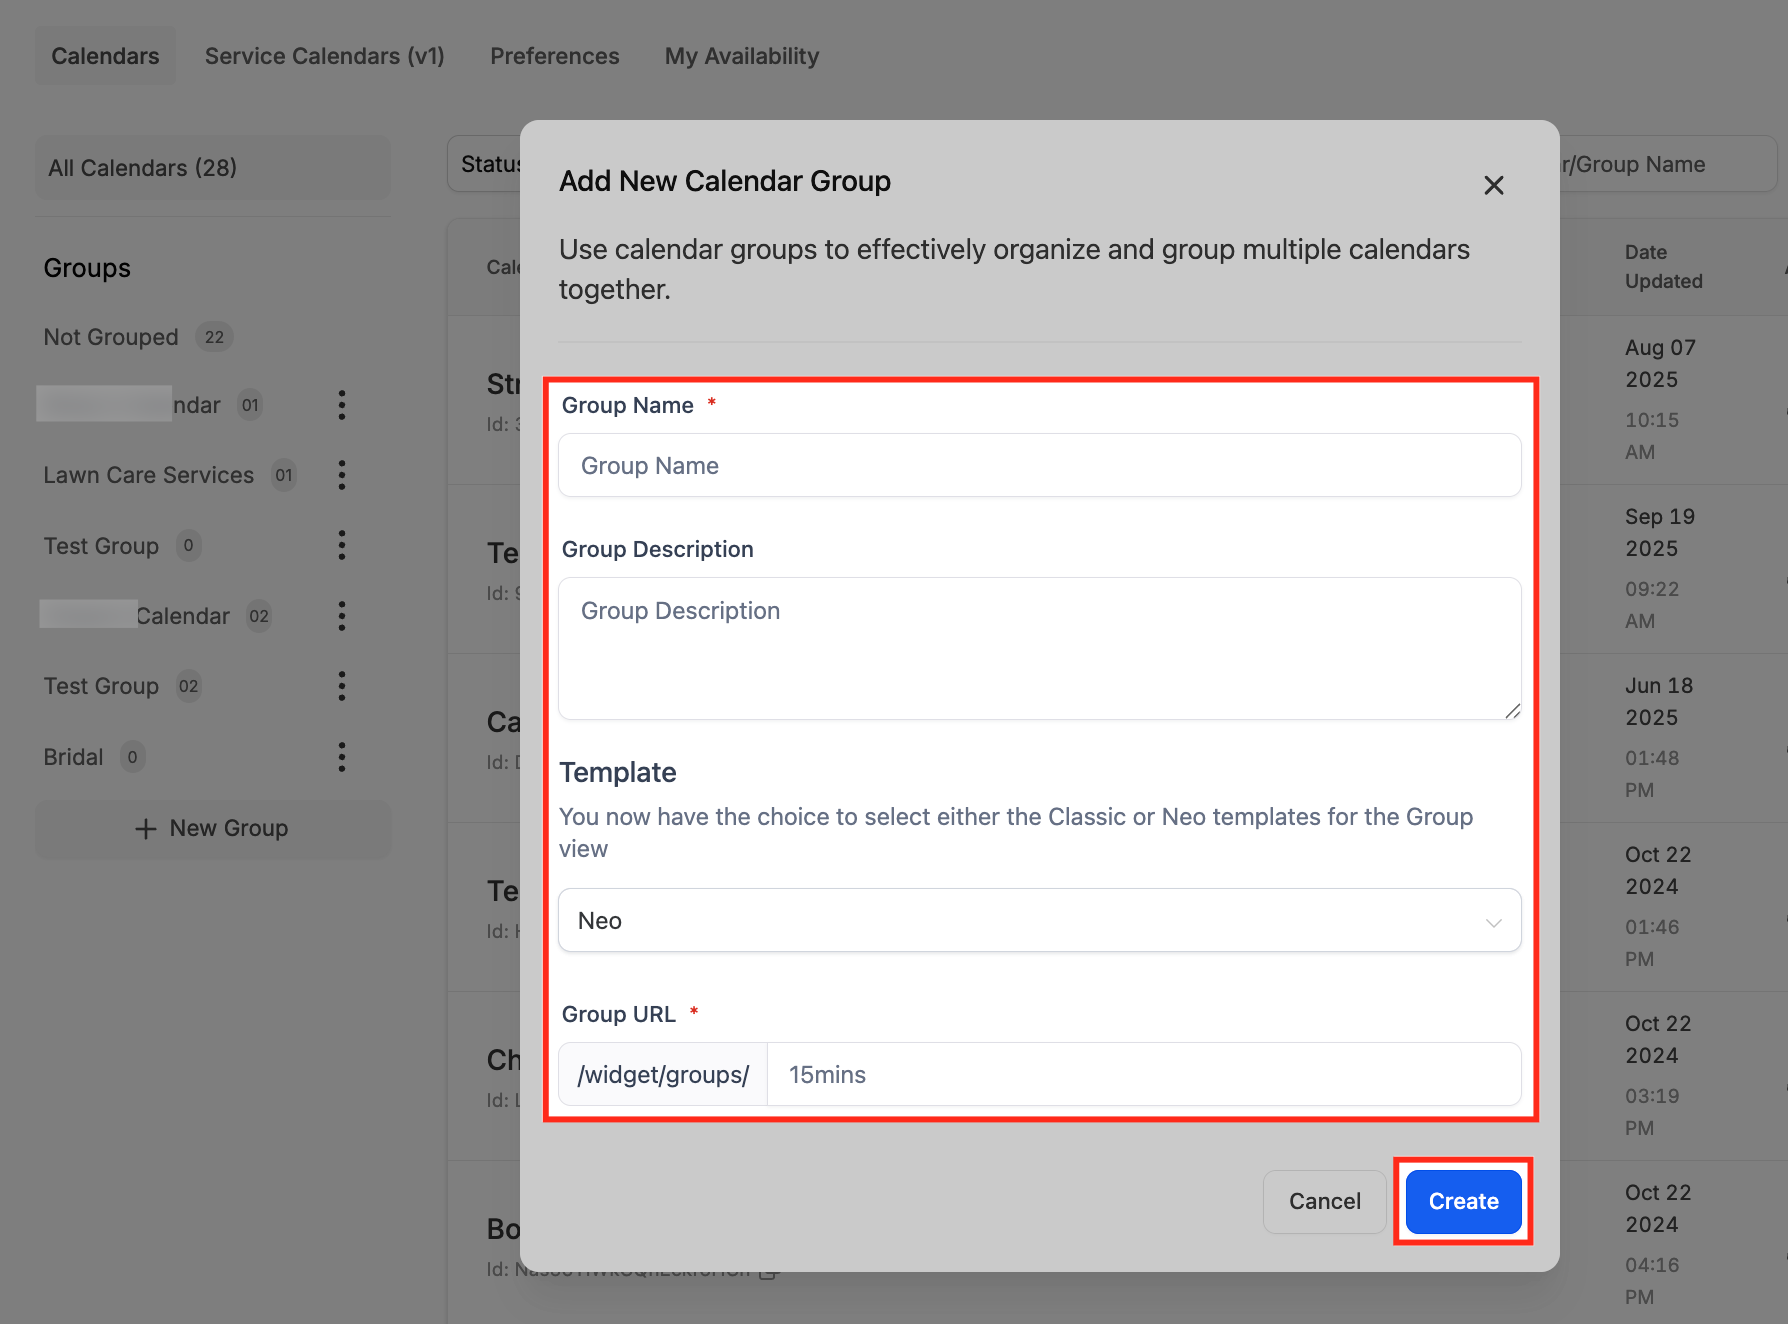Open the Status filter dropdown
1788x1324 pixels.
tap(484, 164)
